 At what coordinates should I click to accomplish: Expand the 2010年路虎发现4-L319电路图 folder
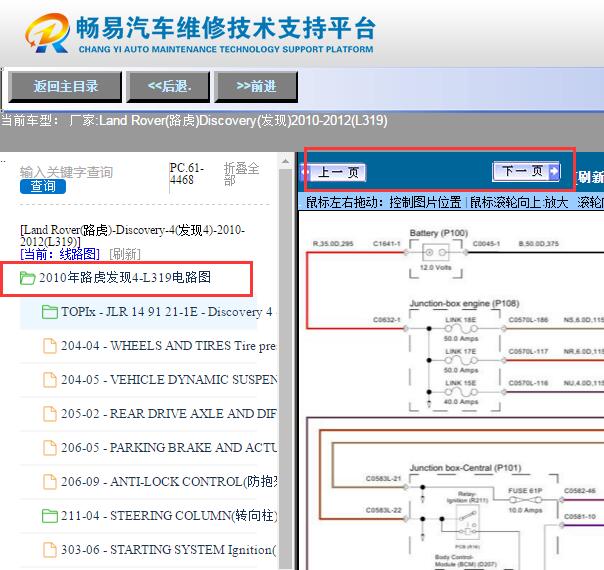coord(125,278)
